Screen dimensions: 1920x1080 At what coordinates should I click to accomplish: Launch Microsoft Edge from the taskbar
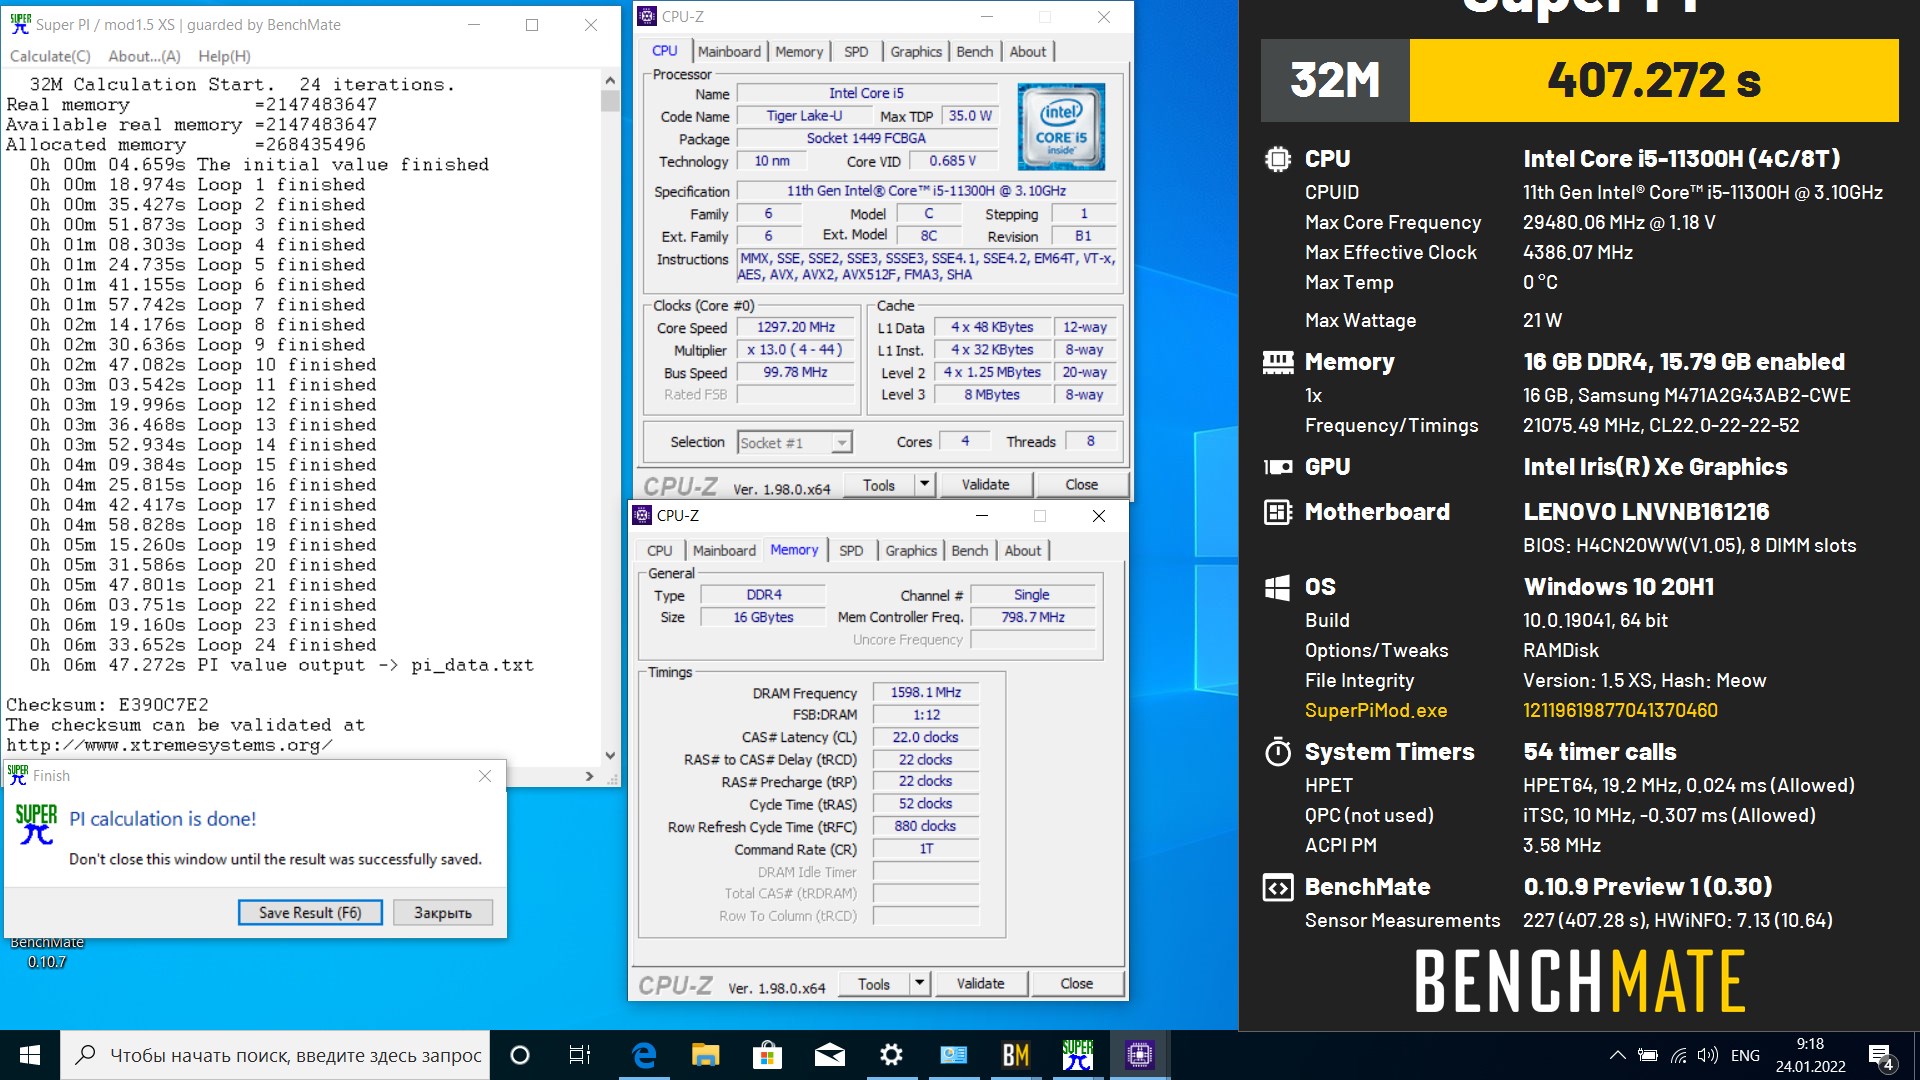(x=644, y=1055)
